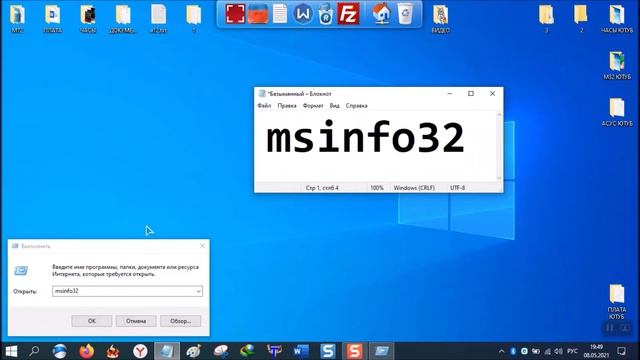Image resolution: width=640 pixels, height=360 pixels.
Task: Open the blue S icon on taskbar
Action: [328, 351]
